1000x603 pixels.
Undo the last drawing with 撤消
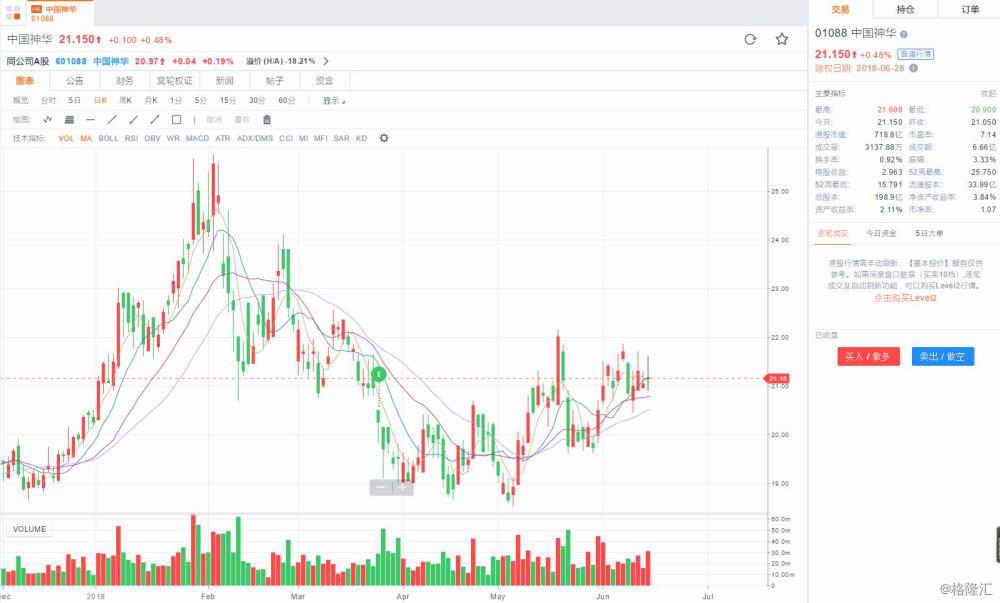[x=214, y=120]
